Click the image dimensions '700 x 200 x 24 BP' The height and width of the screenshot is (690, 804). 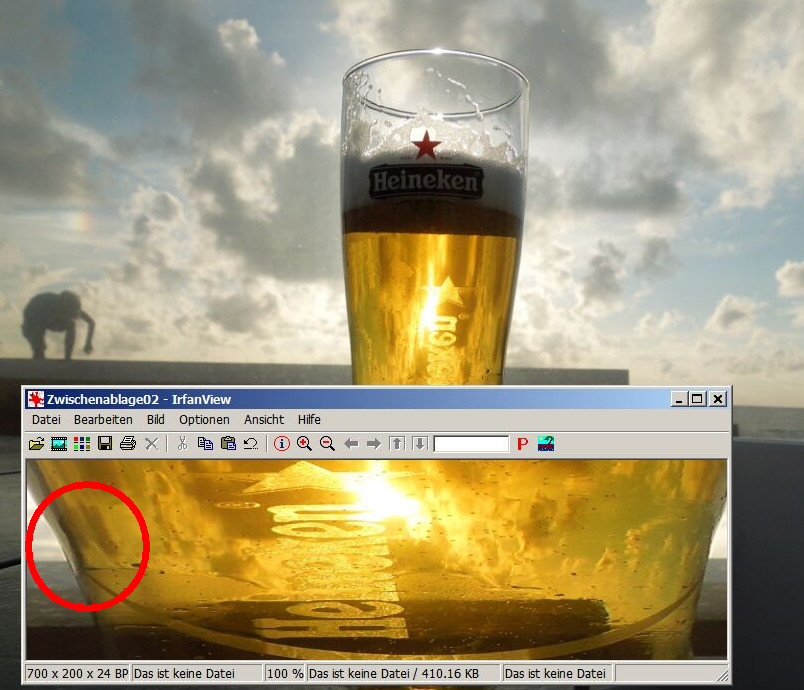(x=77, y=674)
